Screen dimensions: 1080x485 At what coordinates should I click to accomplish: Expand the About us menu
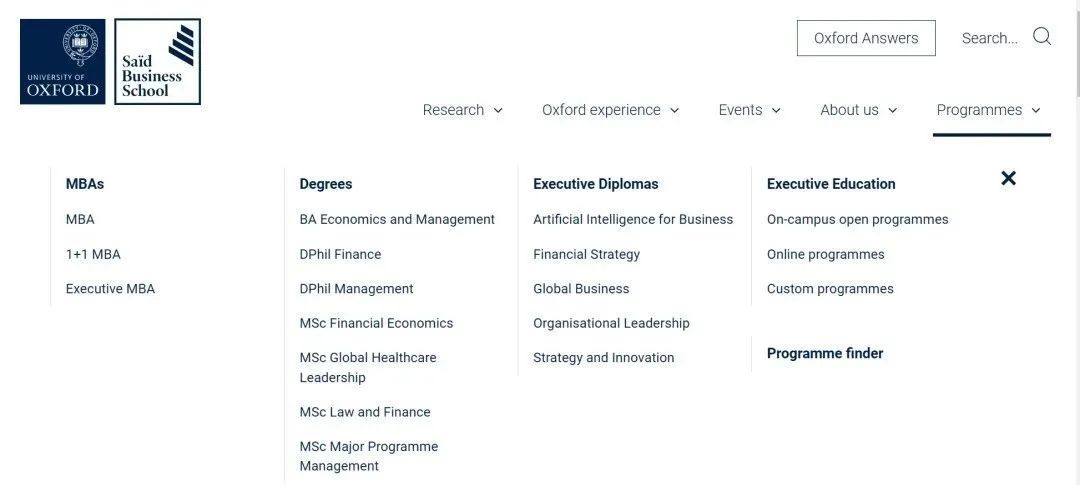[858, 110]
